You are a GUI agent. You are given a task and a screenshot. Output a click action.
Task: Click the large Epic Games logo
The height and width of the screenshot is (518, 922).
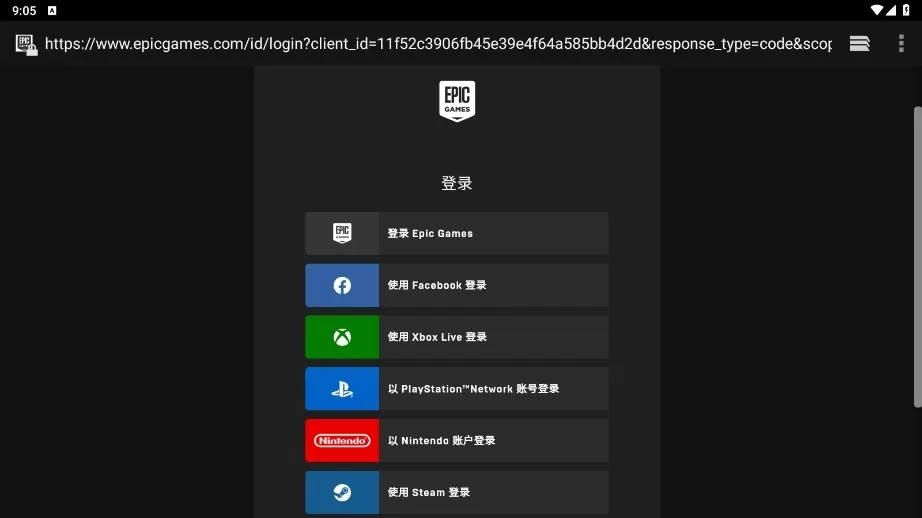pos(457,101)
